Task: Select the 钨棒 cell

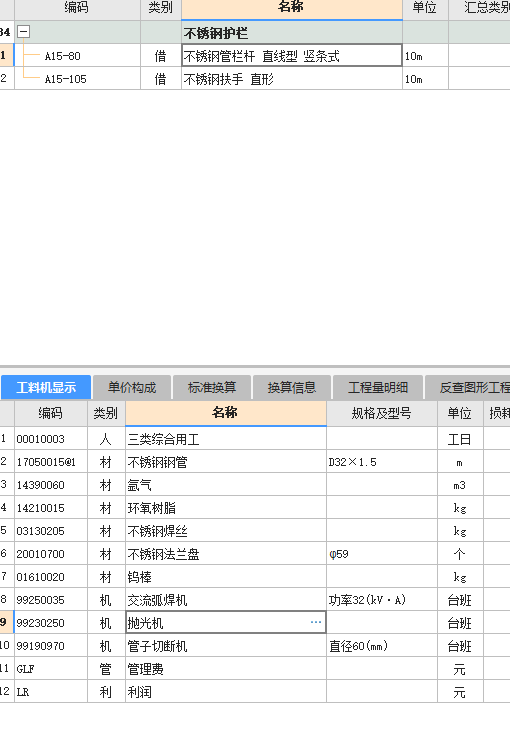Action: click(x=226, y=577)
